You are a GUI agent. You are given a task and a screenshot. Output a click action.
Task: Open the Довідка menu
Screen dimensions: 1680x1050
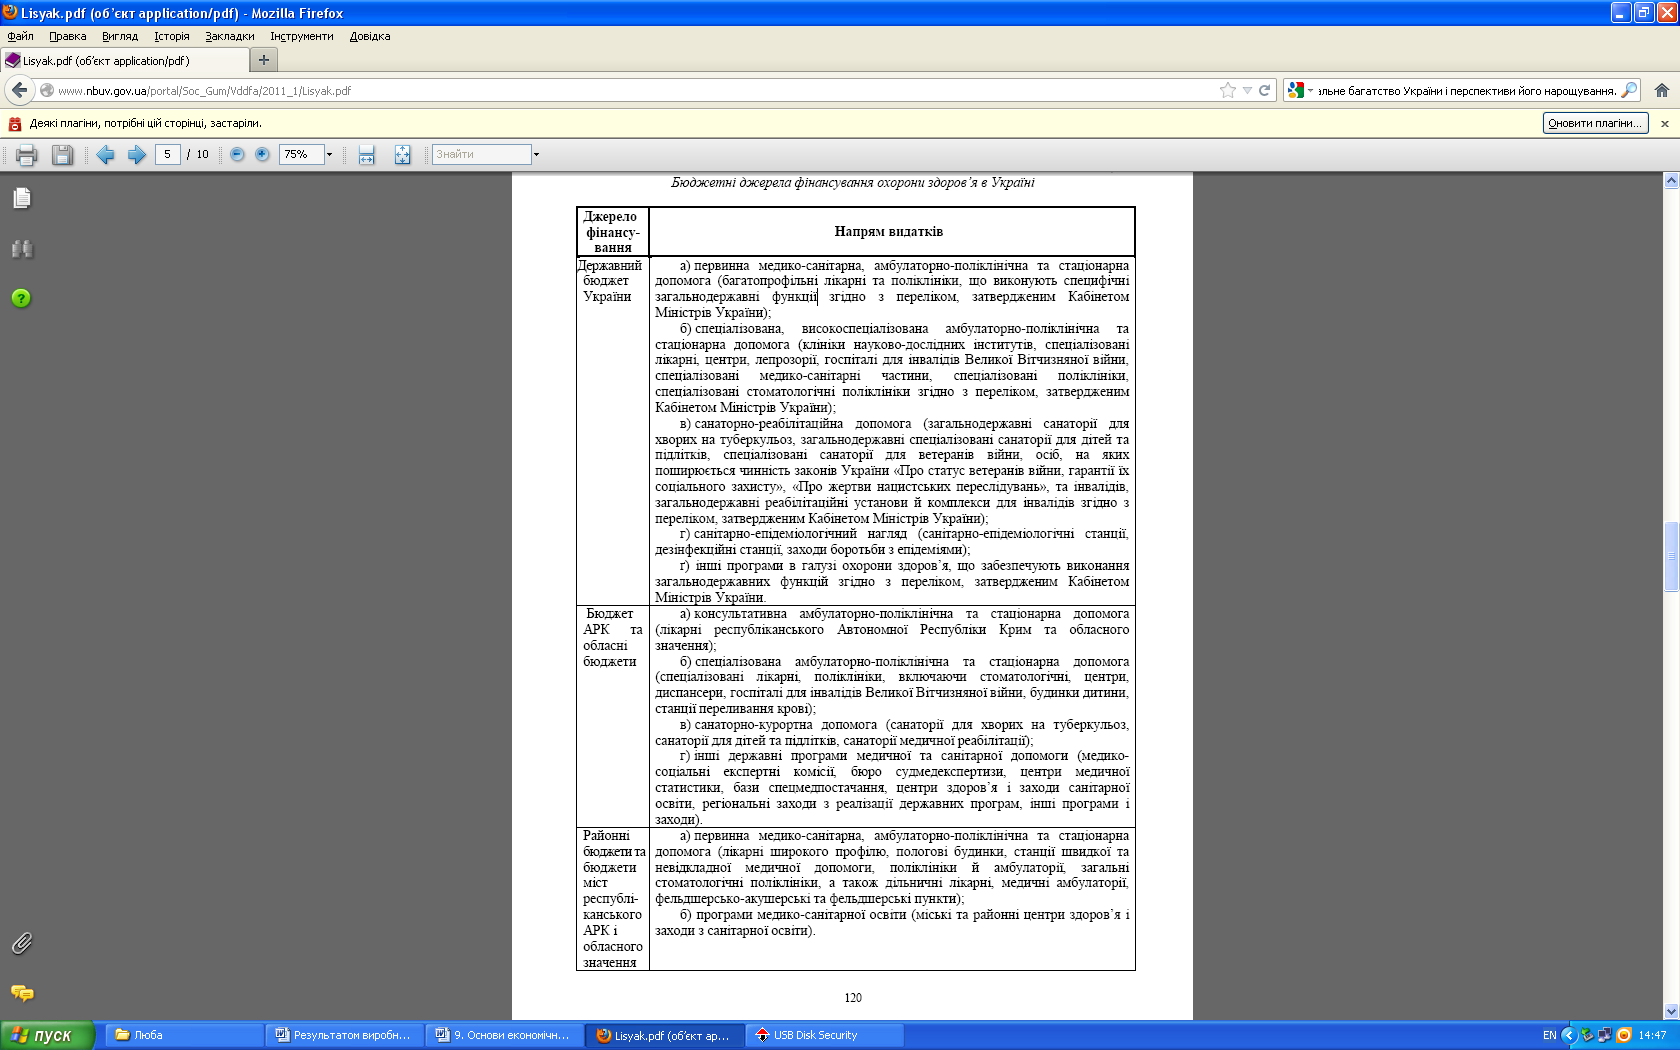point(370,36)
